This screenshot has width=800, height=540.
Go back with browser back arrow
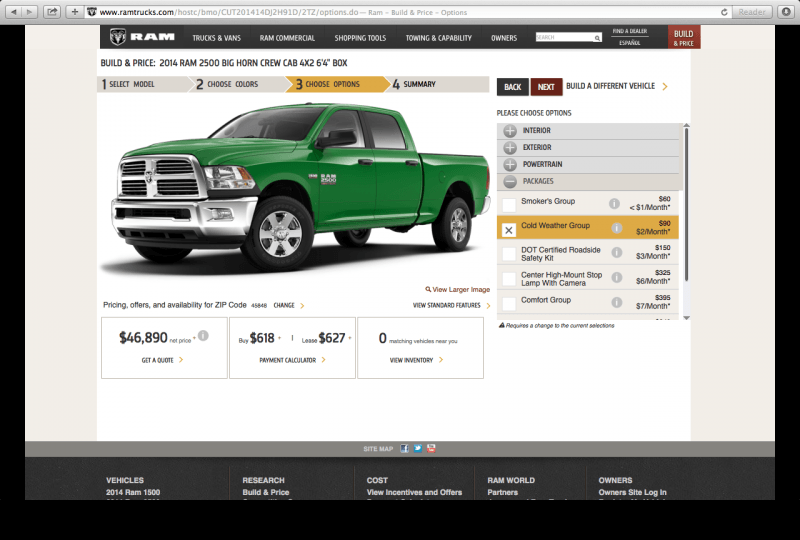(x=14, y=12)
